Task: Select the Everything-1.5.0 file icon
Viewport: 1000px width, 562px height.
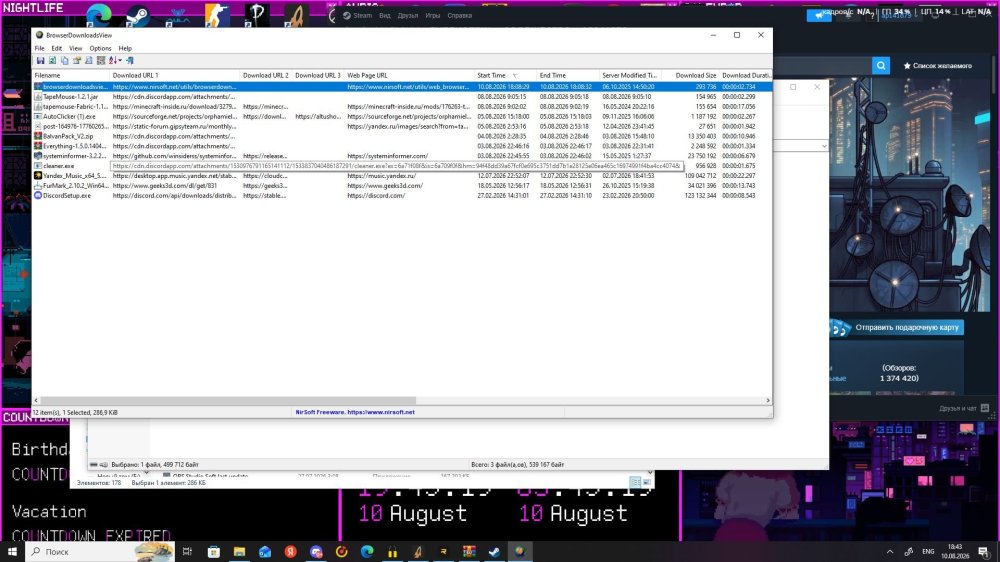Action: click(38, 146)
